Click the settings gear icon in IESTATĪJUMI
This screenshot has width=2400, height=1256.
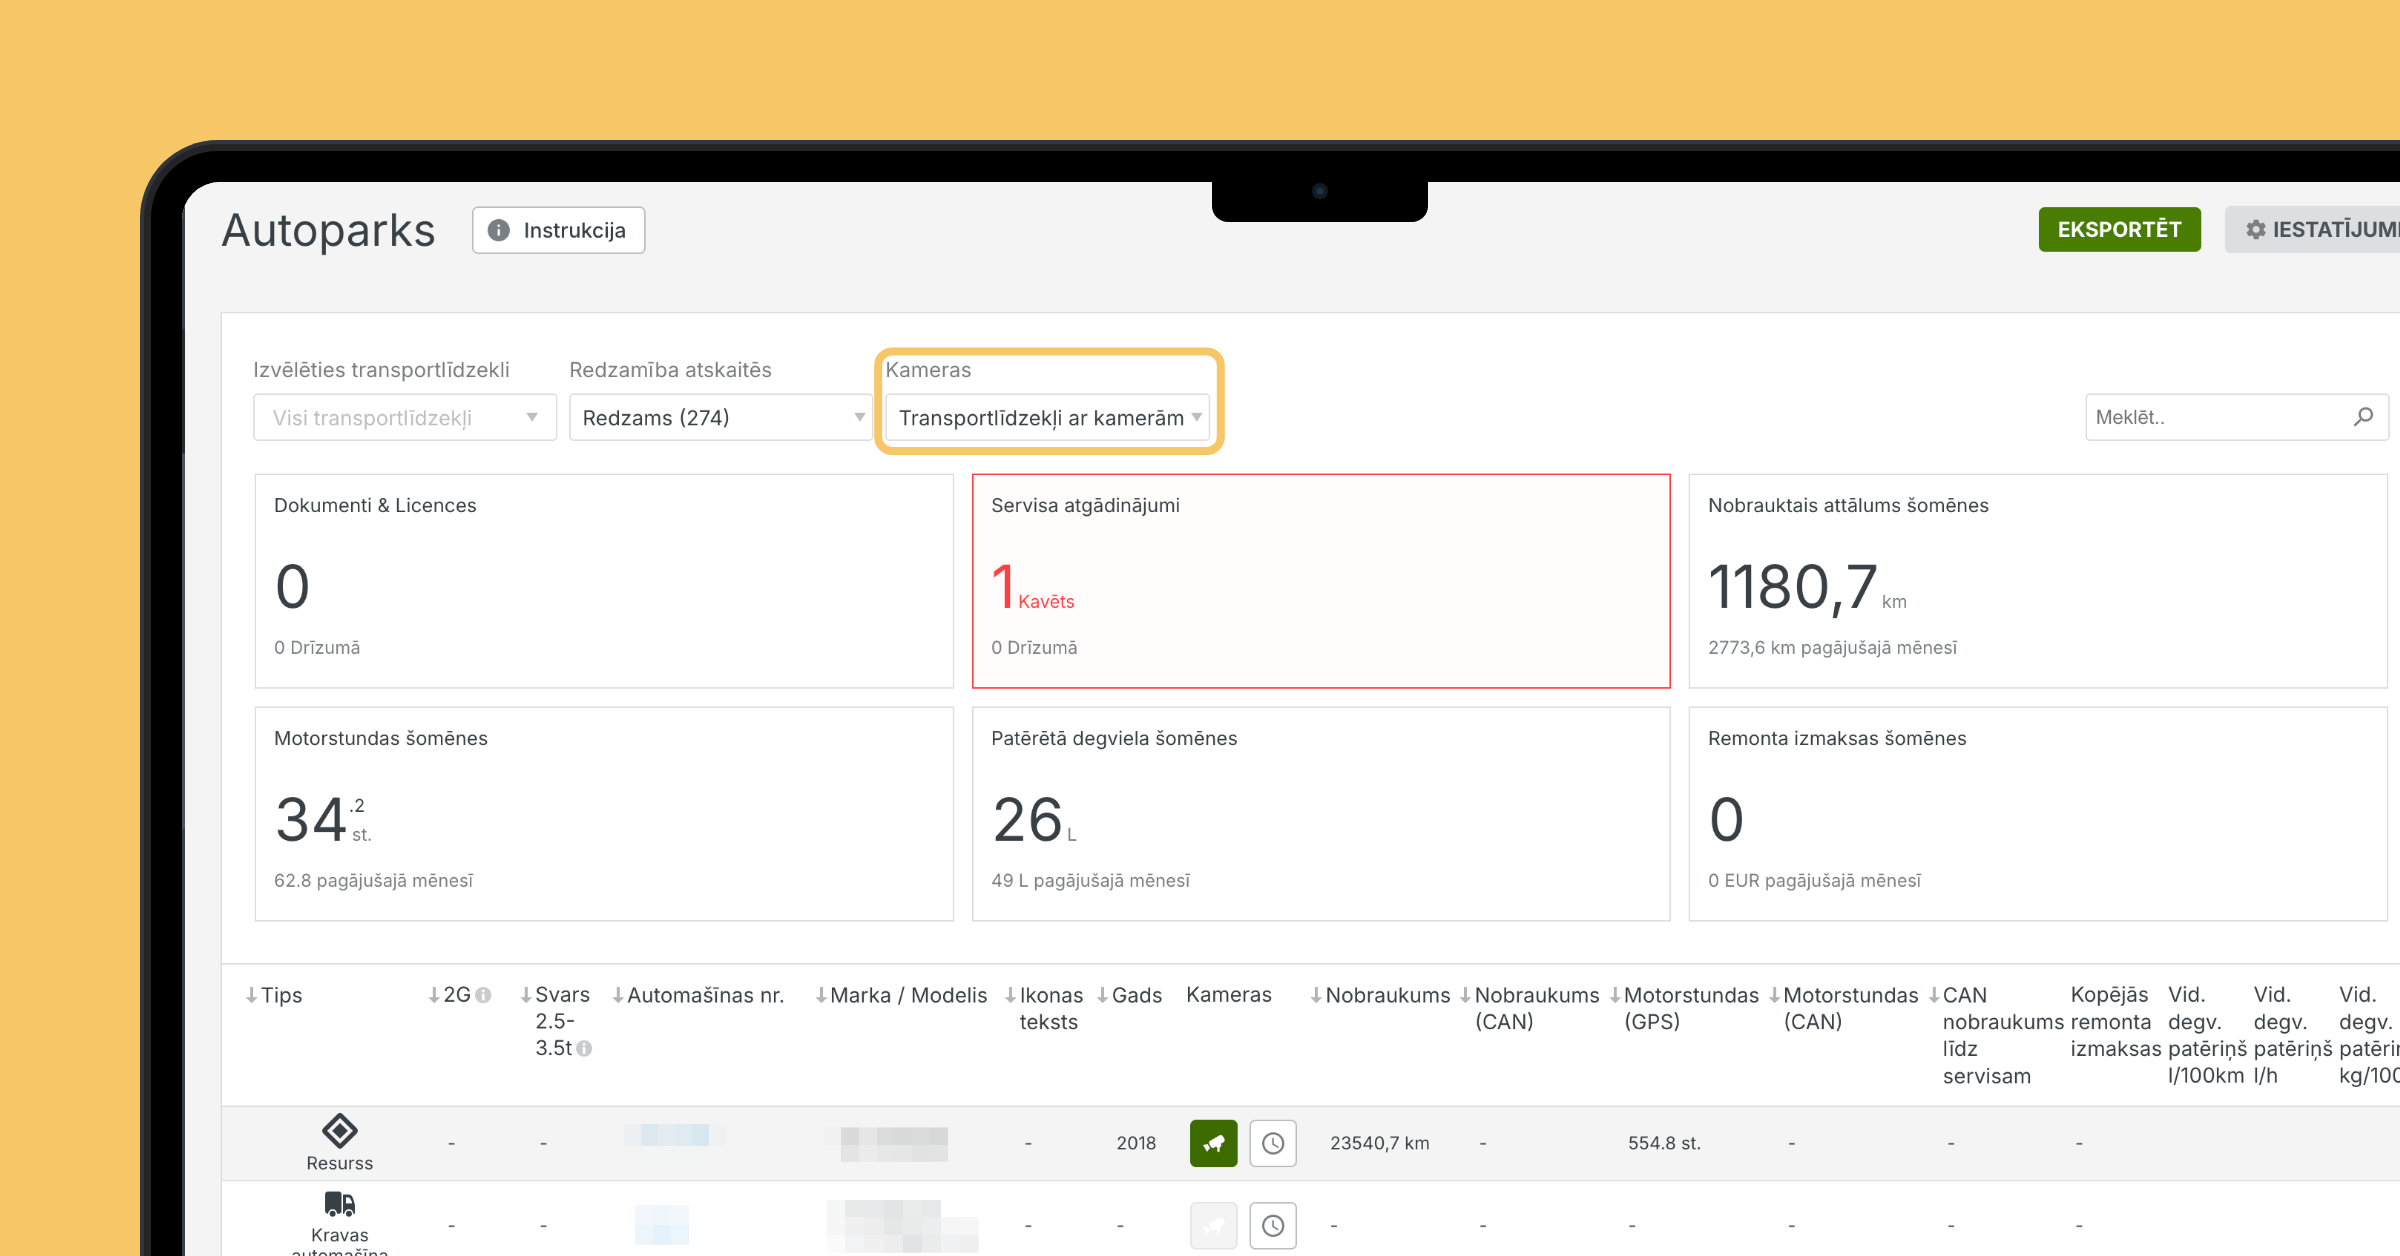2255,229
